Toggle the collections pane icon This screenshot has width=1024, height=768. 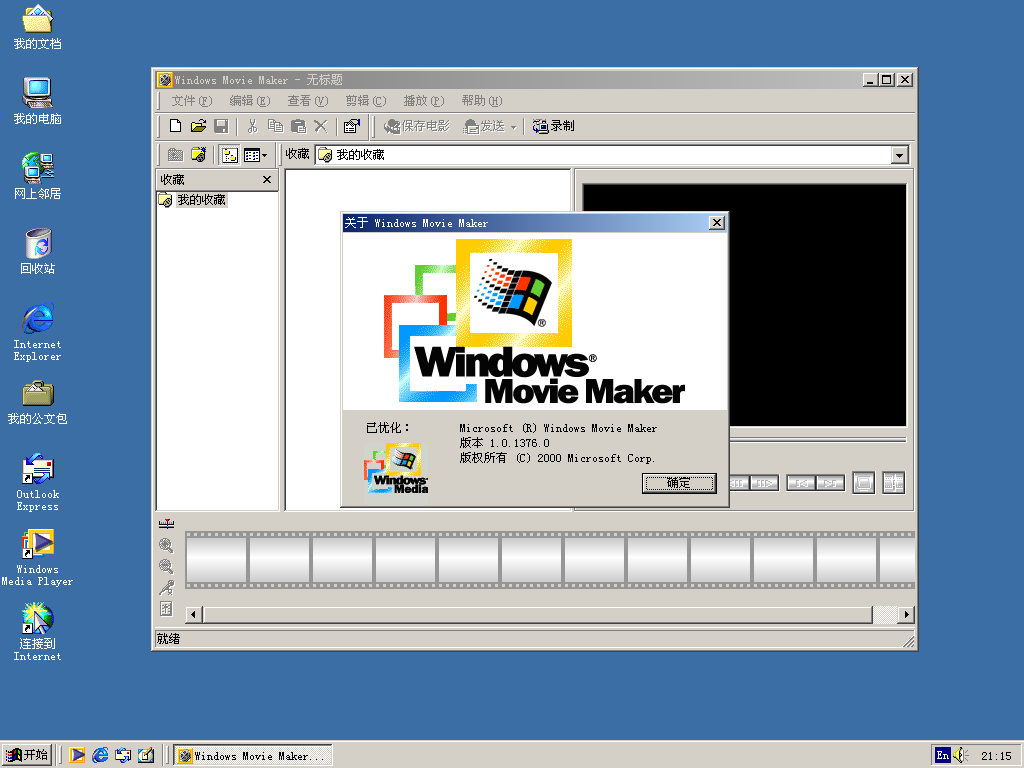click(x=229, y=155)
